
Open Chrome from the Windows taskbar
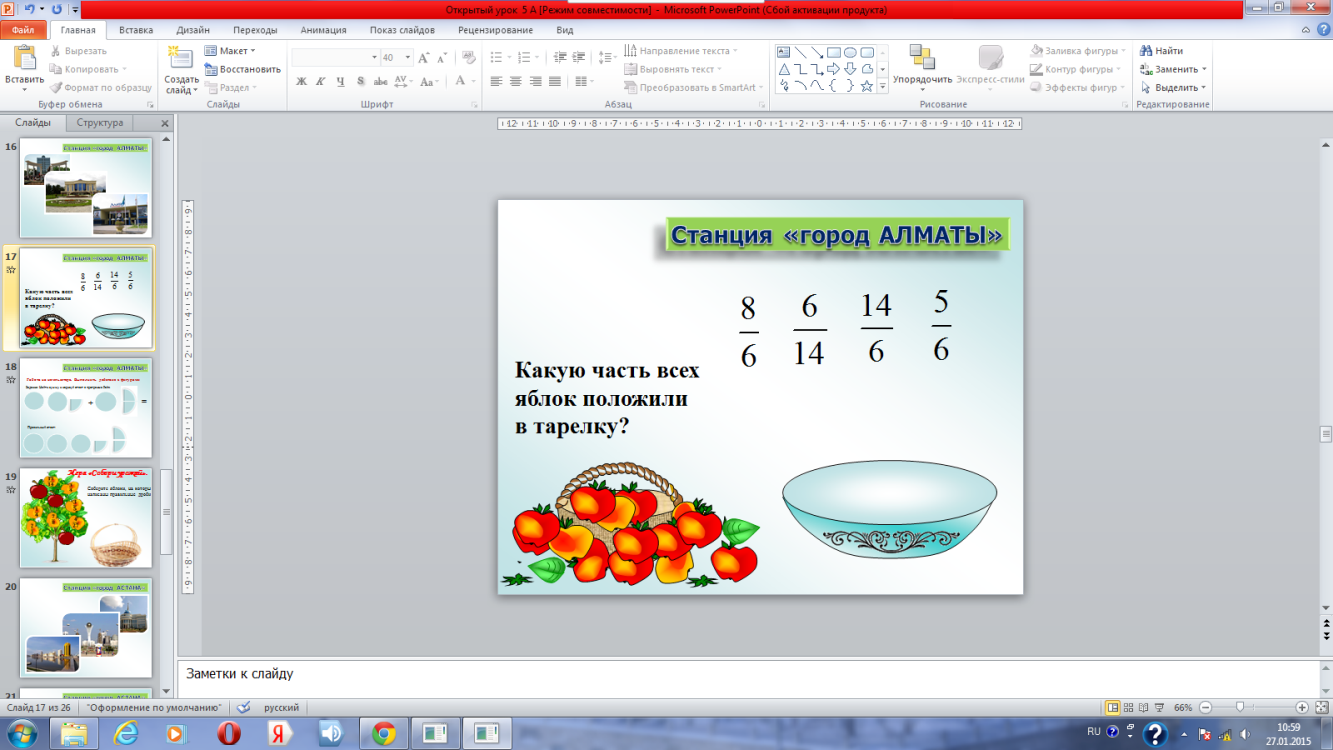click(383, 735)
